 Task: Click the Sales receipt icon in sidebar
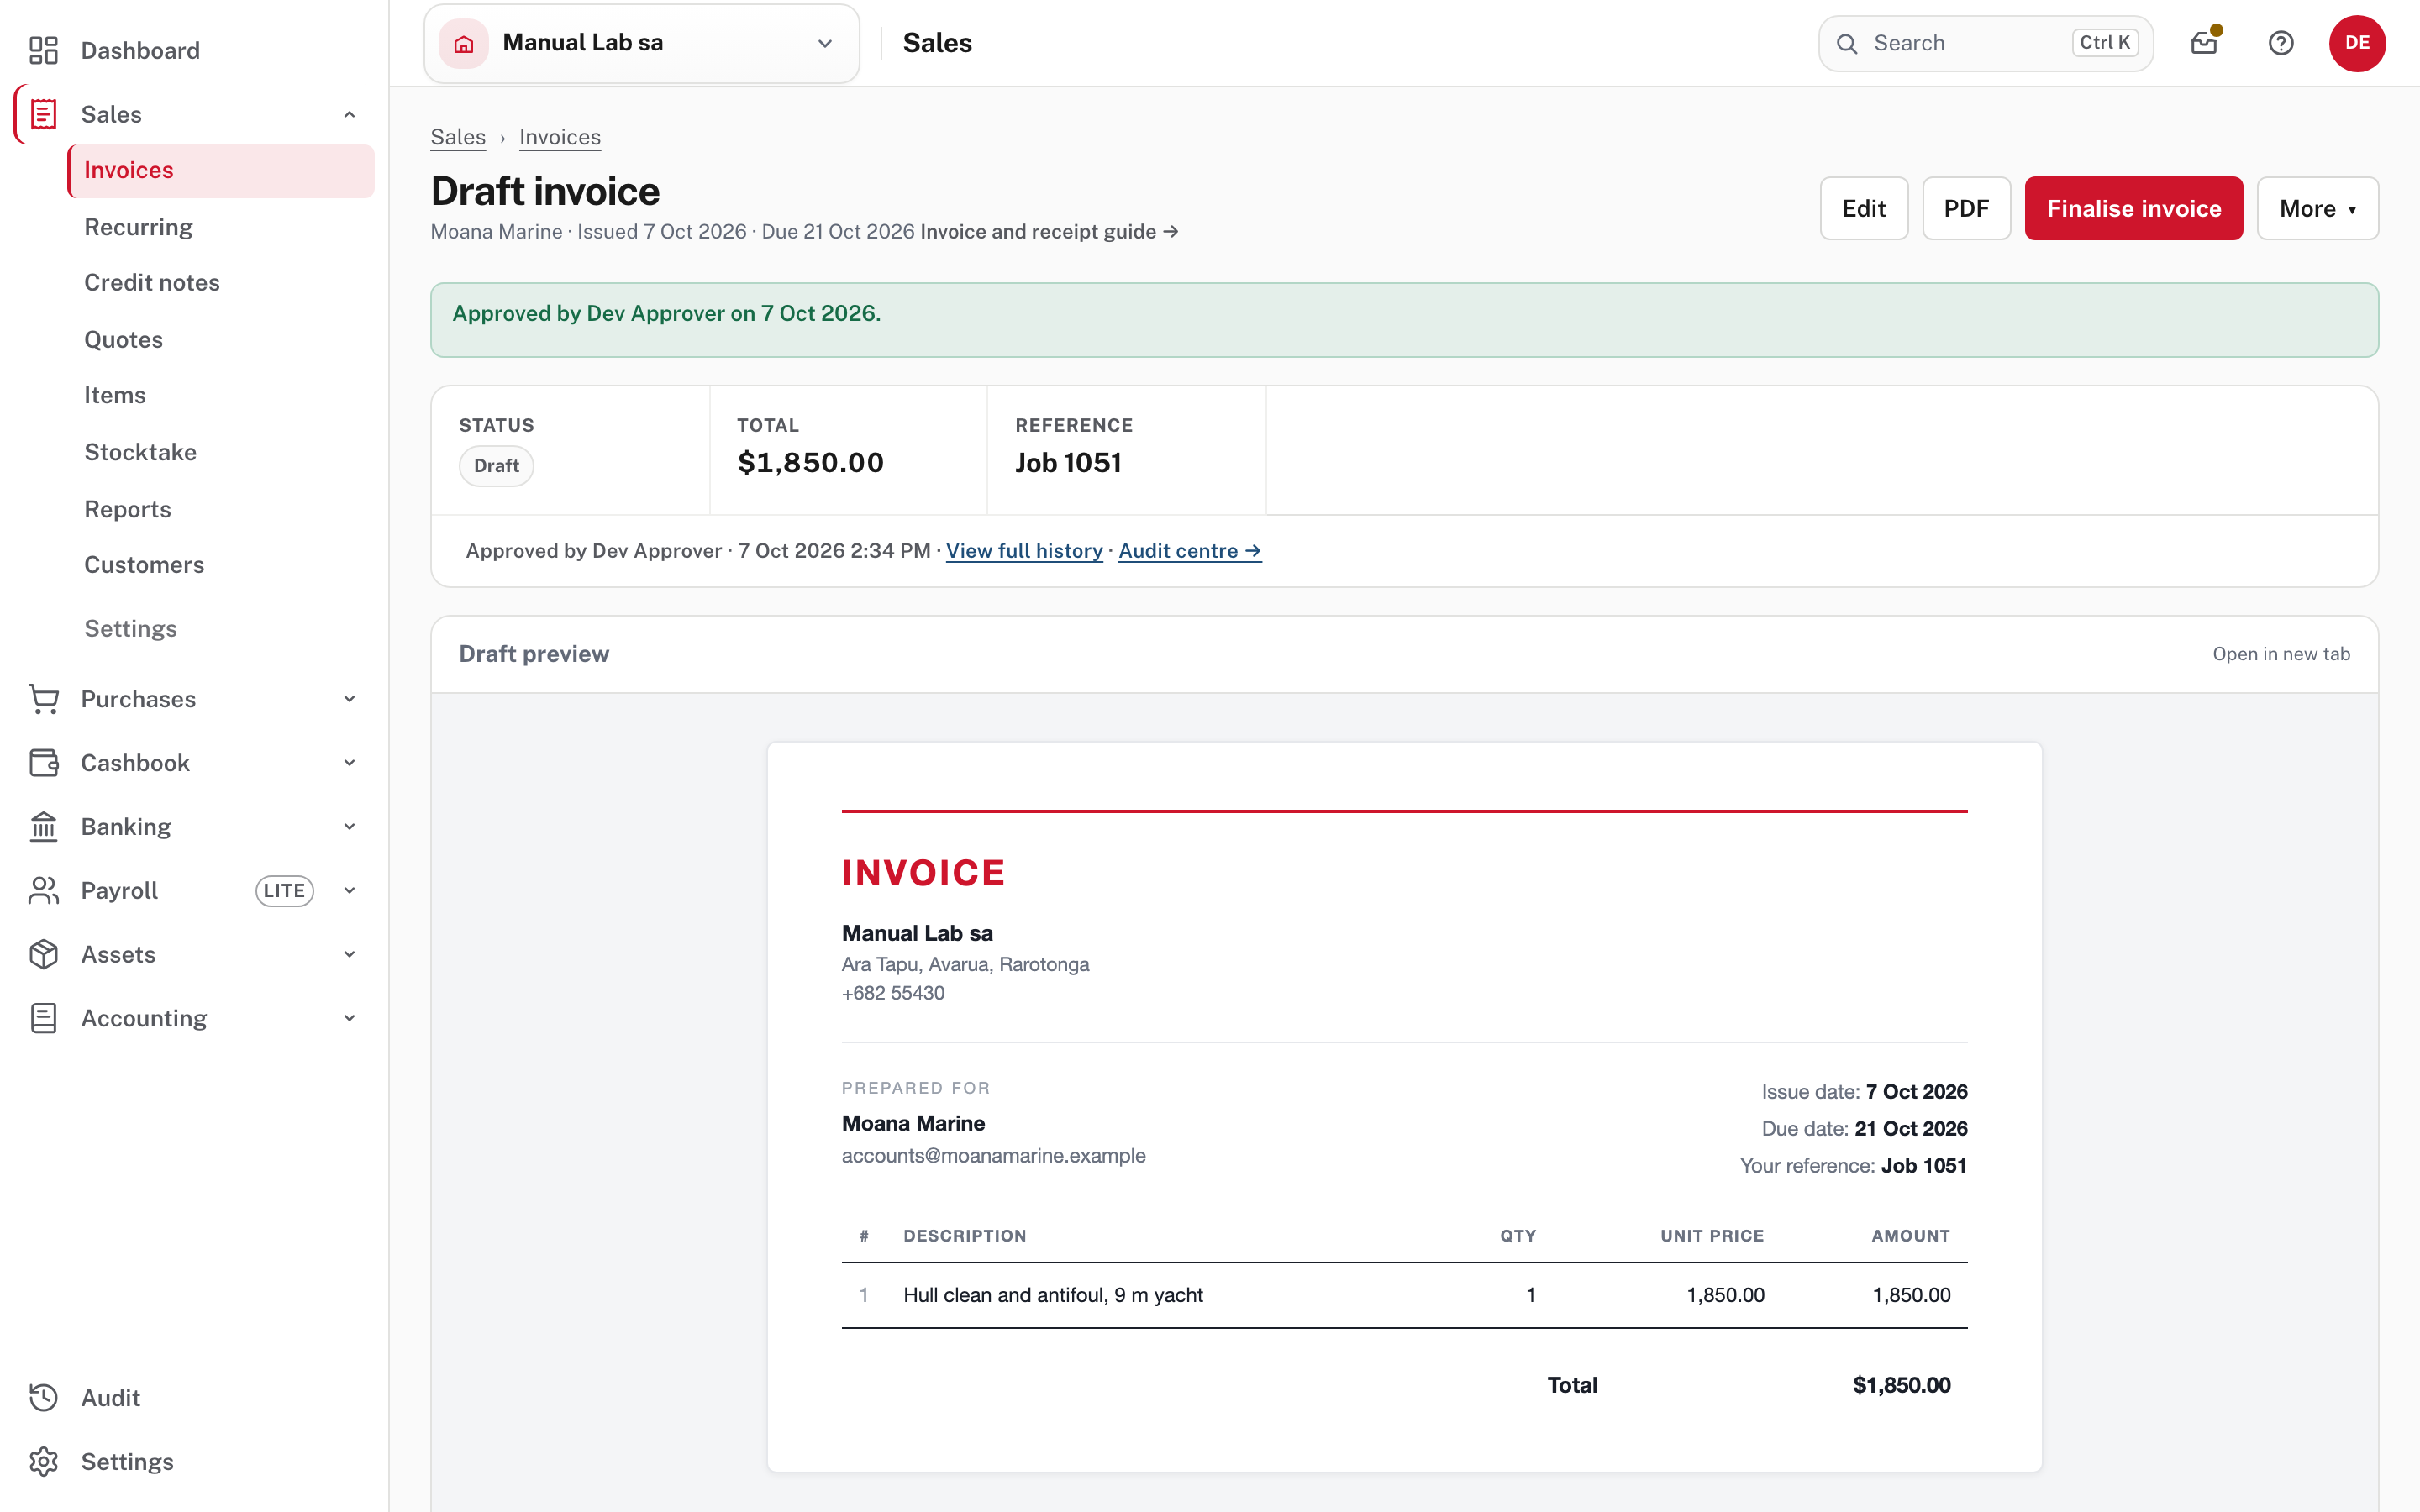tap(43, 114)
